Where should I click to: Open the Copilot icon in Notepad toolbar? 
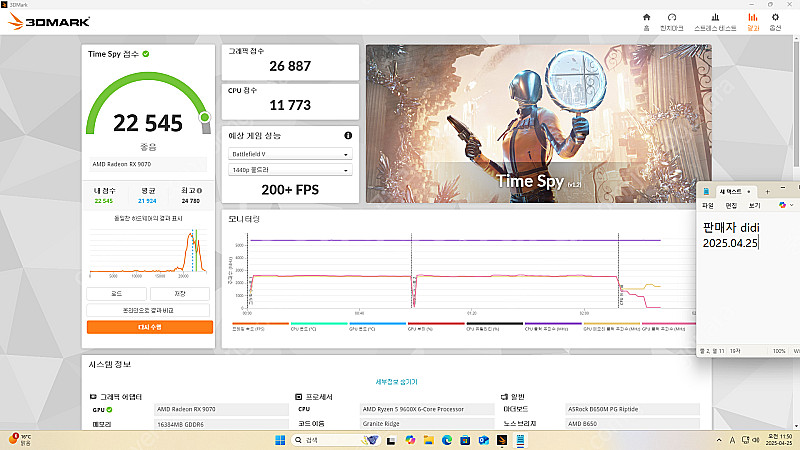pyautogui.click(x=782, y=205)
